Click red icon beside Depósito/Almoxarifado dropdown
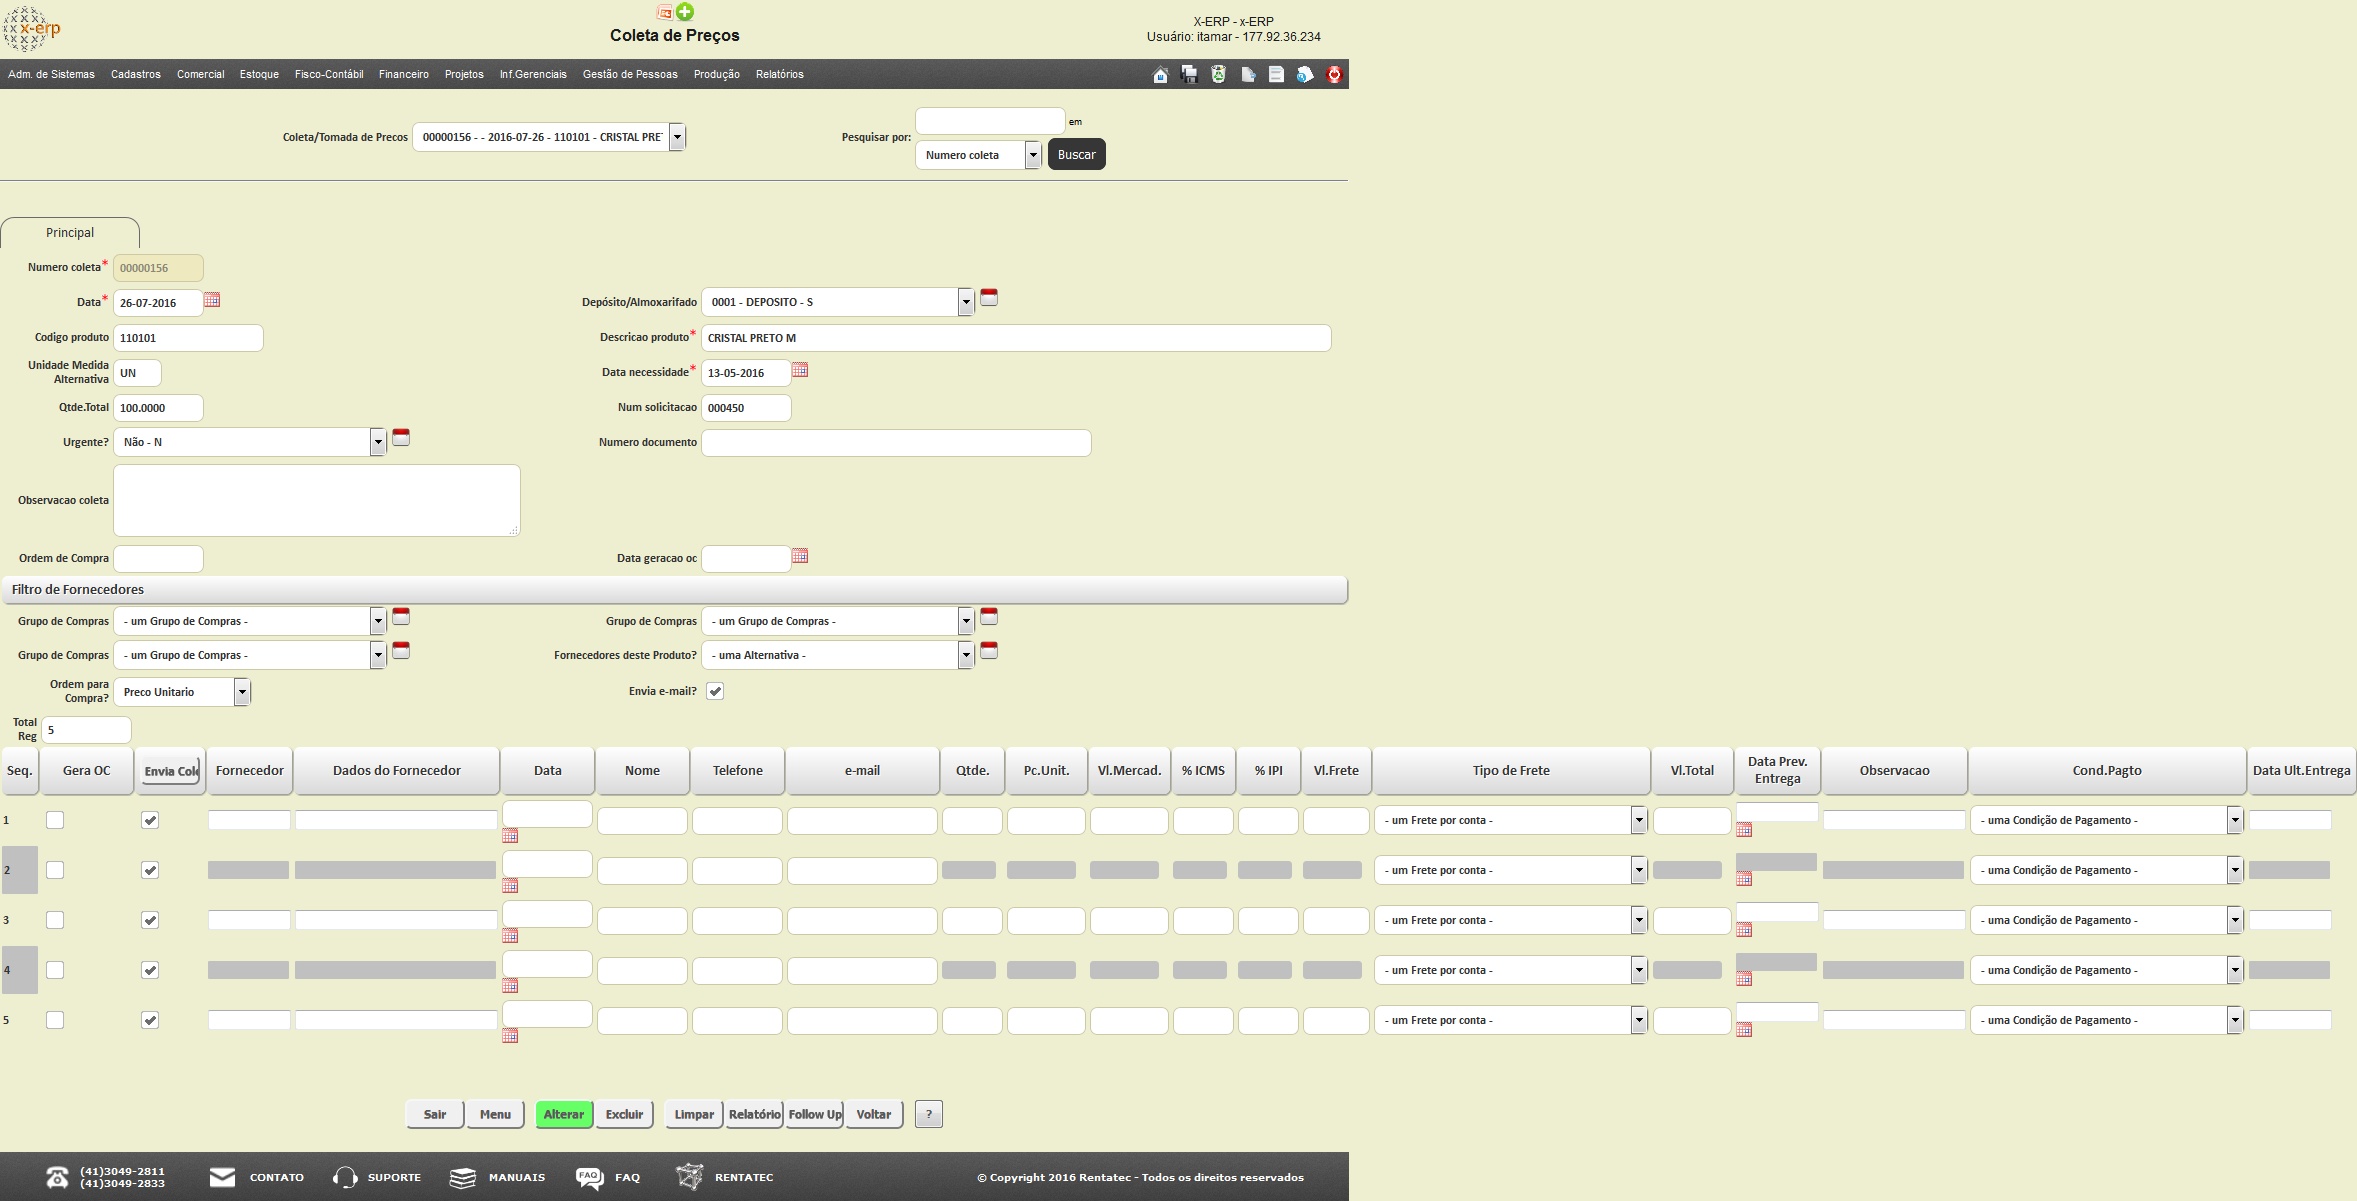2357x1201 pixels. [x=989, y=298]
